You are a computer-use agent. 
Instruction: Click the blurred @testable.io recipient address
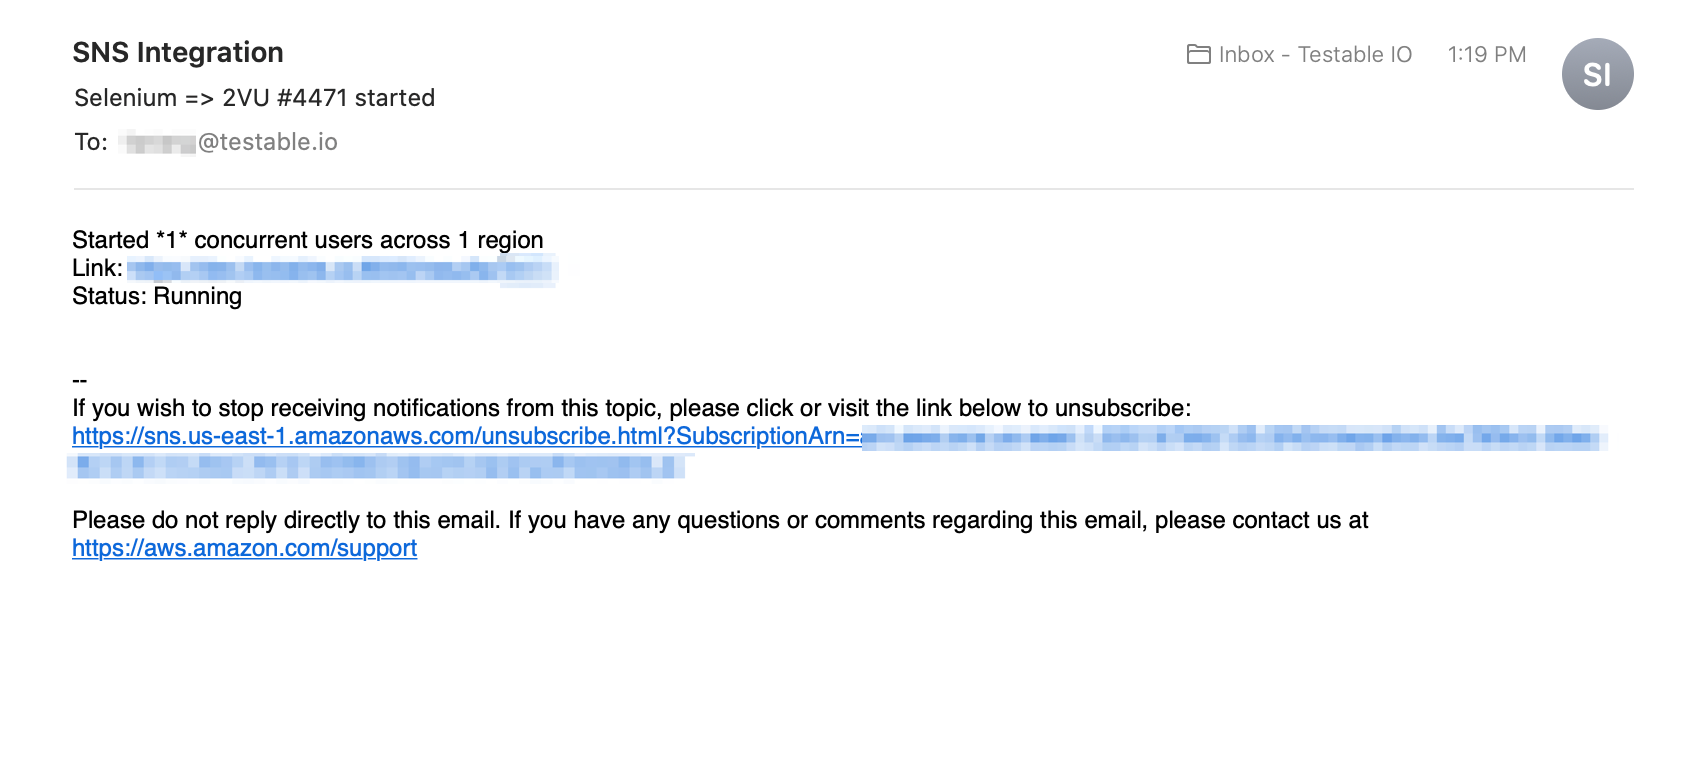tap(228, 142)
